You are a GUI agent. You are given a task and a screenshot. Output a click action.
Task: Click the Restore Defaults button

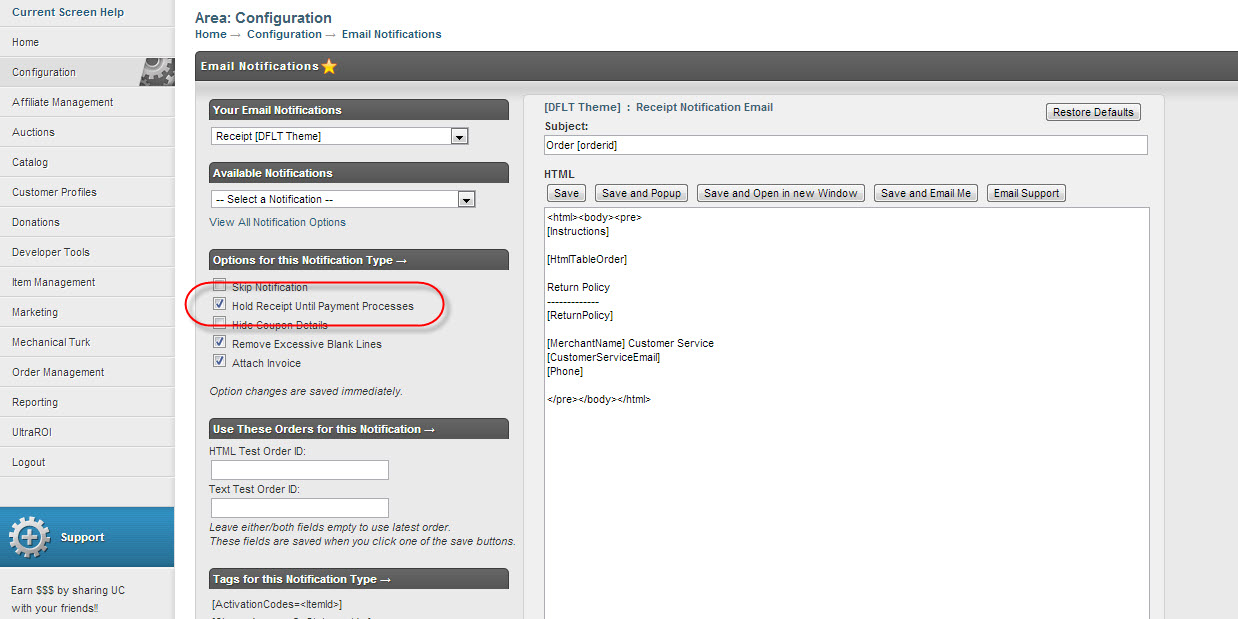coord(1093,112)
